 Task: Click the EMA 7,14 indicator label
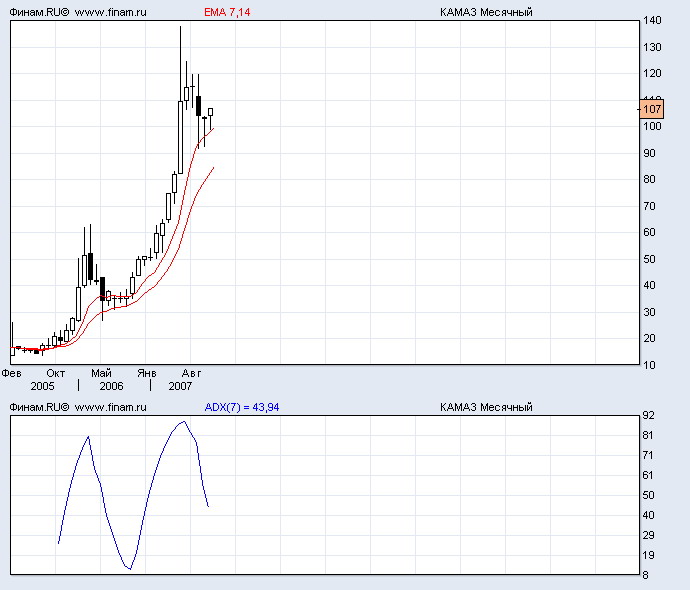tap(227, 12)
